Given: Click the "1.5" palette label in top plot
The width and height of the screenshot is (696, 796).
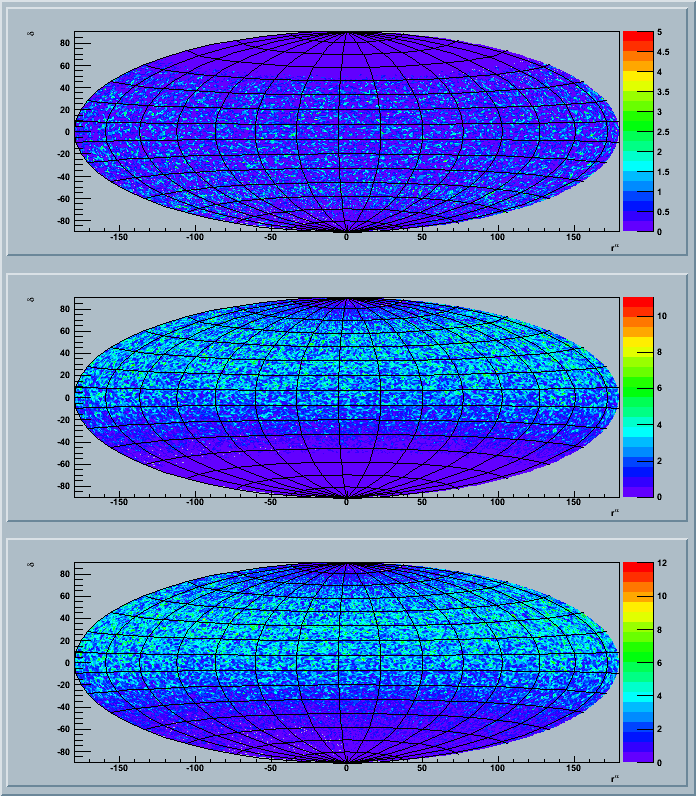Looking at the screenshot, I should point(663,172).
